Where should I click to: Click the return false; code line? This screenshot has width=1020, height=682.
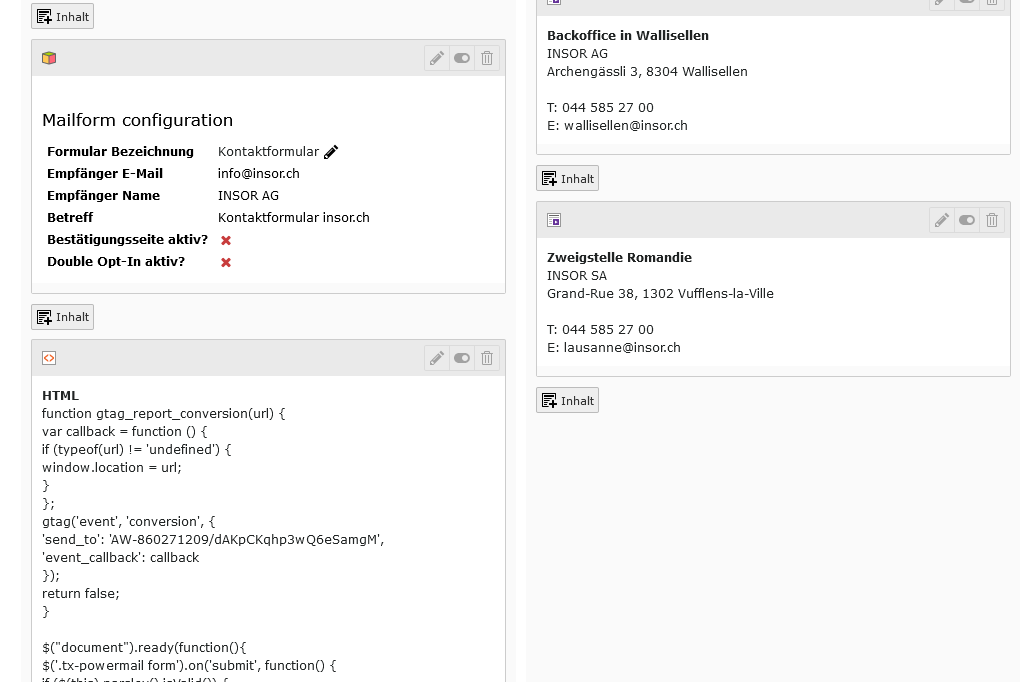point(81,593)
